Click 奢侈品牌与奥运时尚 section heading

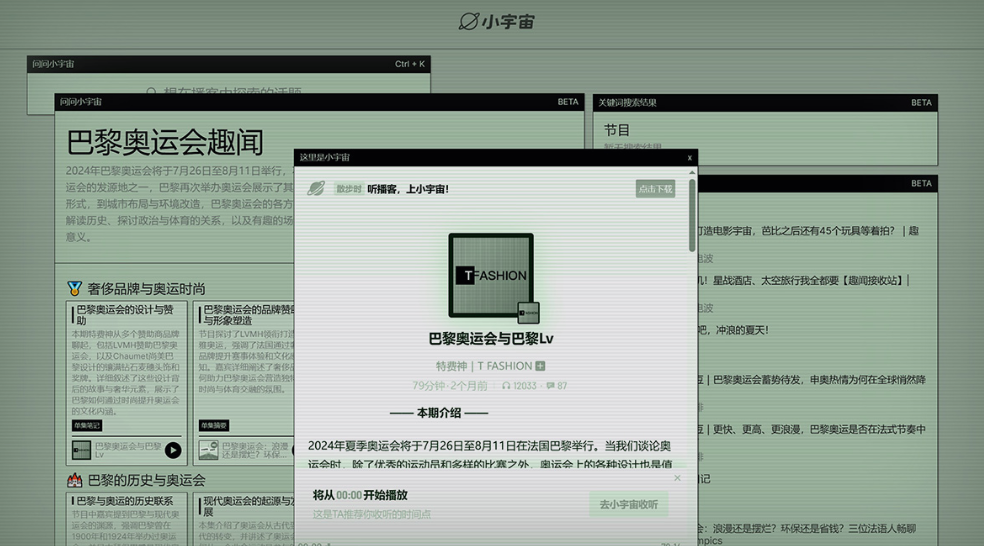(x=146, y=289)
